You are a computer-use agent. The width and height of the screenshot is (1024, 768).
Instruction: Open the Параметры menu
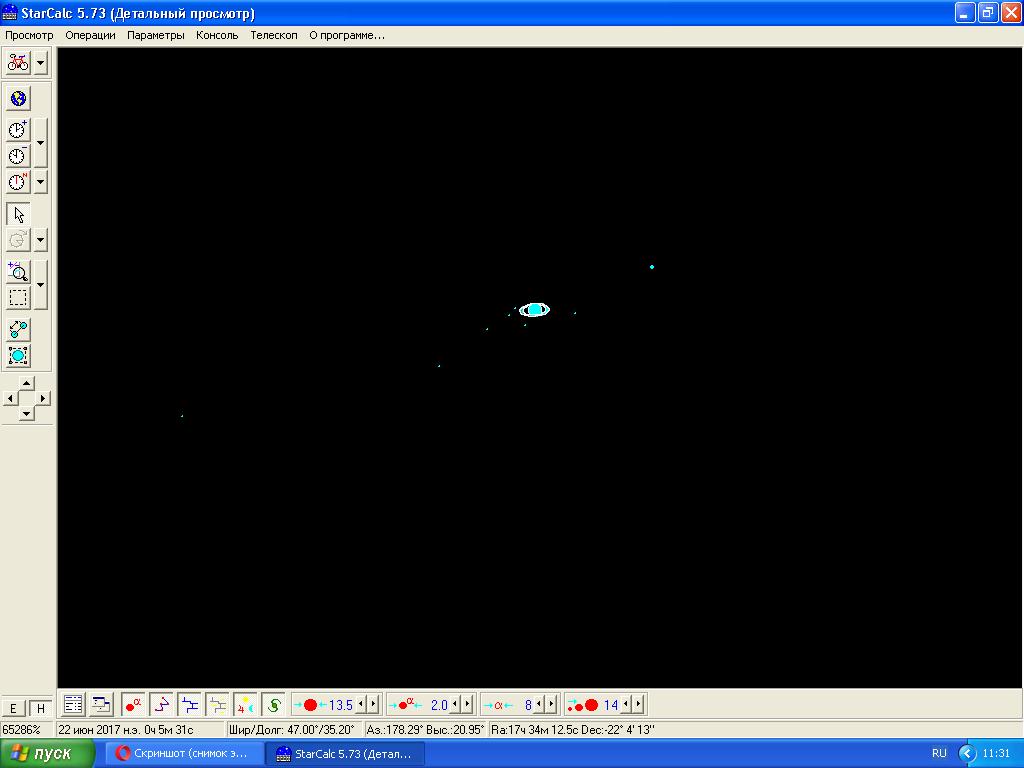pos(155,35)
